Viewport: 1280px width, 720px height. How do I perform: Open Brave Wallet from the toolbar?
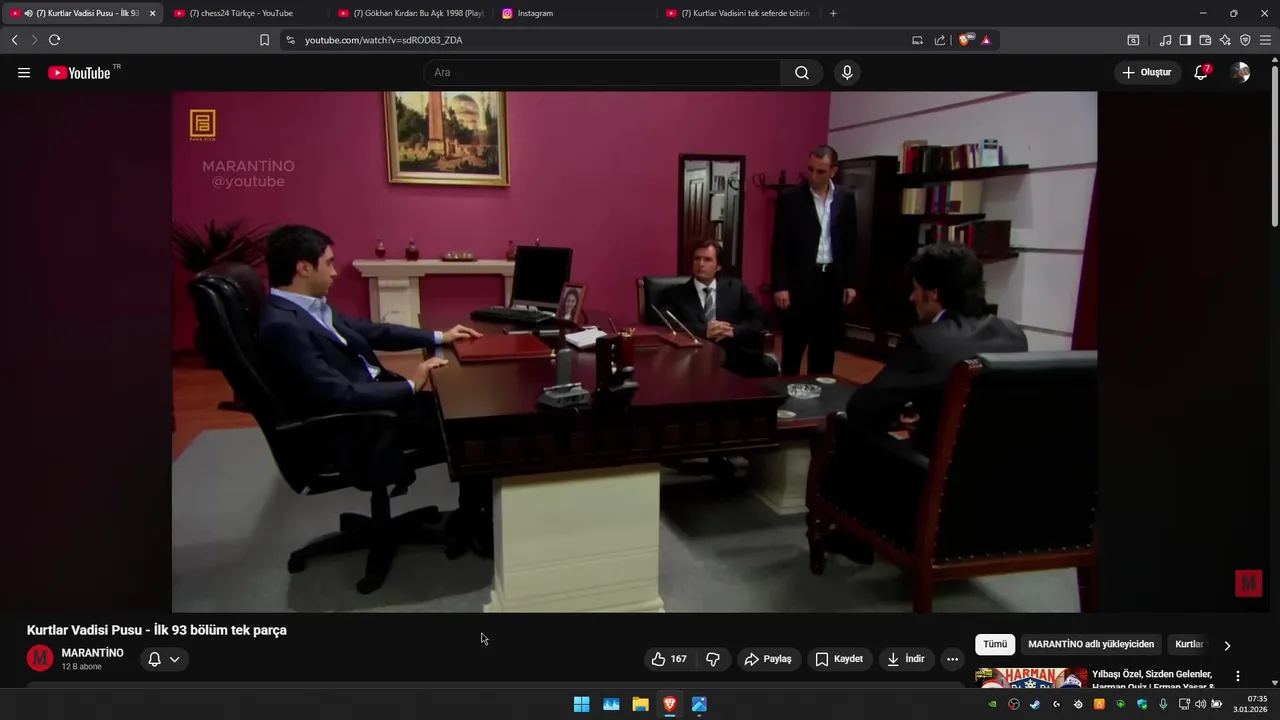pyautogui.click(x=1205, y=40)
